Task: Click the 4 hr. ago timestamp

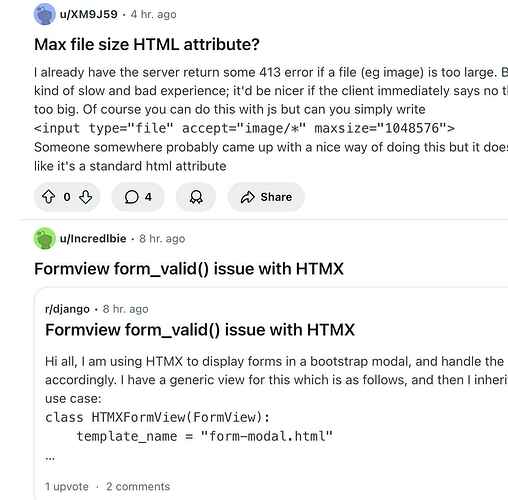Action: coord(153,14)
